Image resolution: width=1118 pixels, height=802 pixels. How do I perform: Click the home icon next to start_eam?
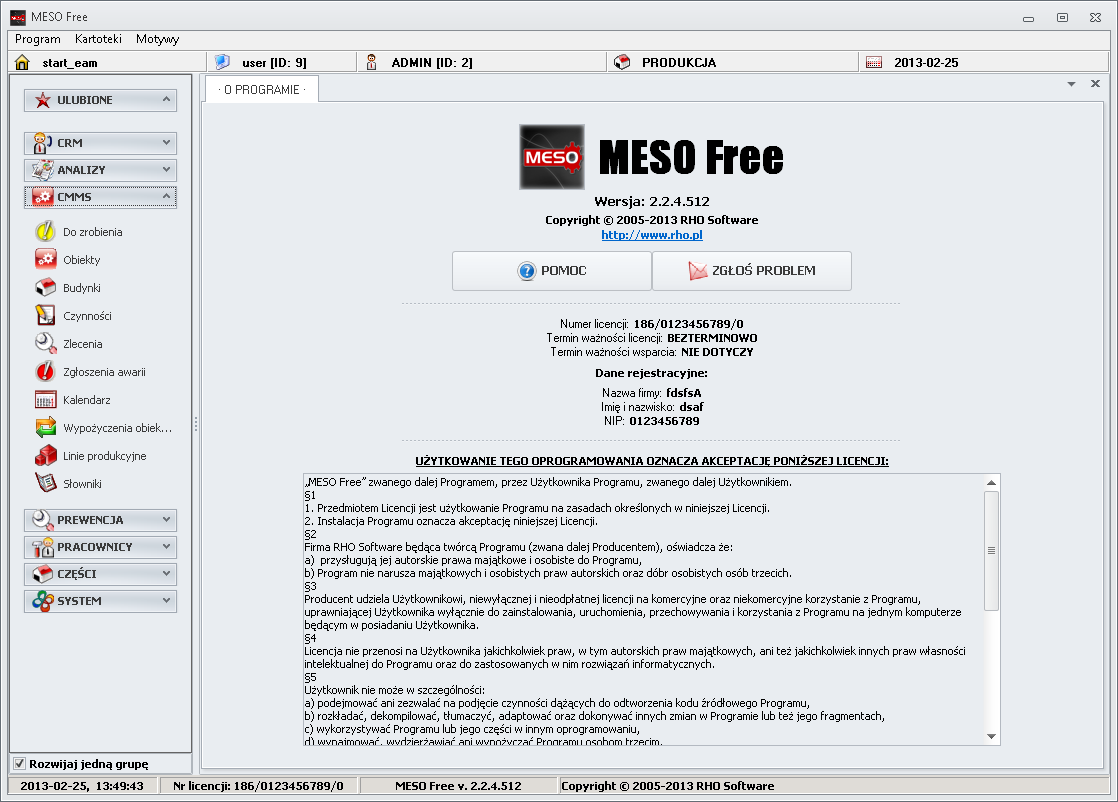point(22,62)
